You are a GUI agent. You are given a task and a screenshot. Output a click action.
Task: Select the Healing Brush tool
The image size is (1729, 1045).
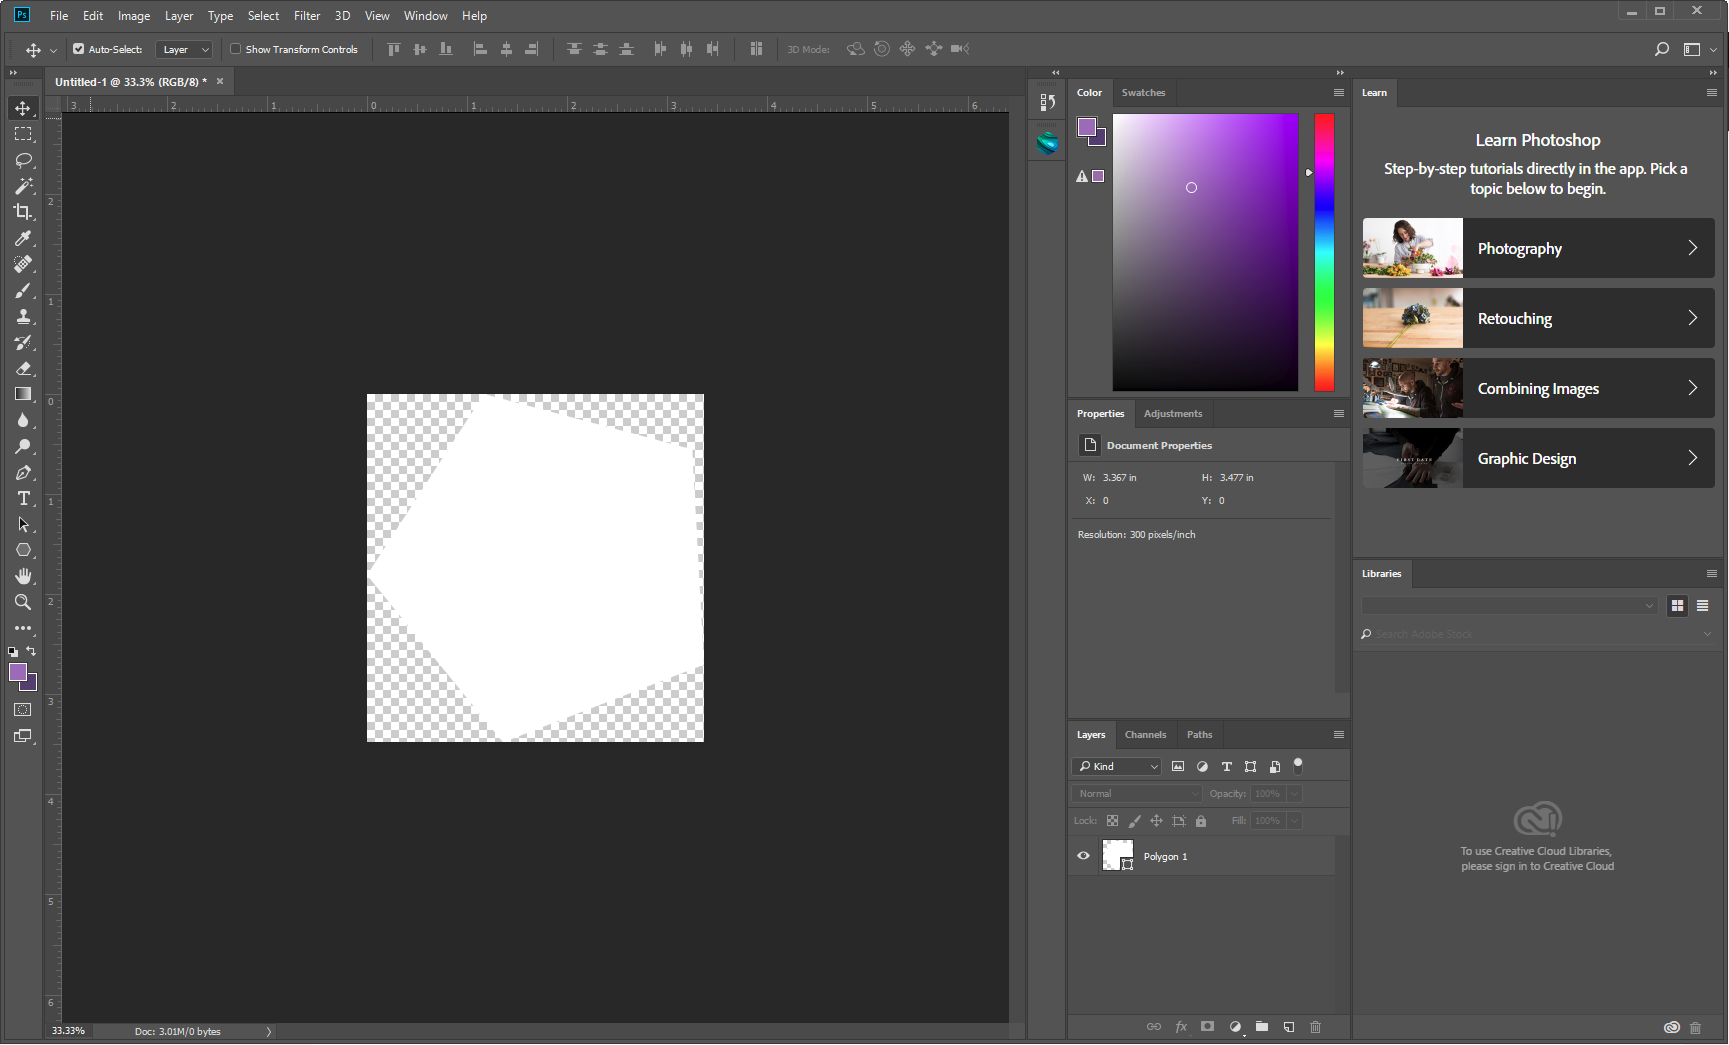pos(23,264)
